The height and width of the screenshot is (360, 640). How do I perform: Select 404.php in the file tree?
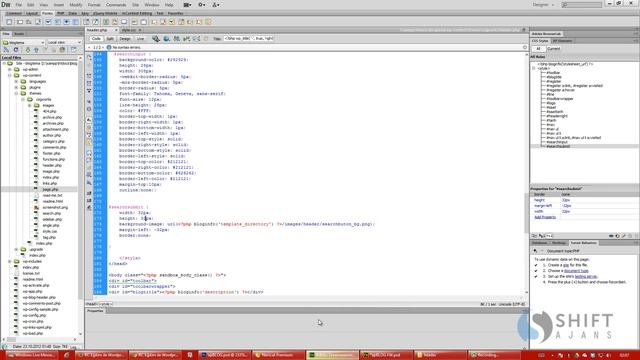click(49, 111)
